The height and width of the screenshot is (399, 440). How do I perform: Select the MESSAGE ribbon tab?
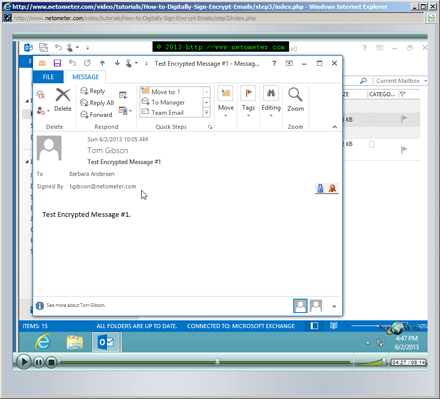85,77
